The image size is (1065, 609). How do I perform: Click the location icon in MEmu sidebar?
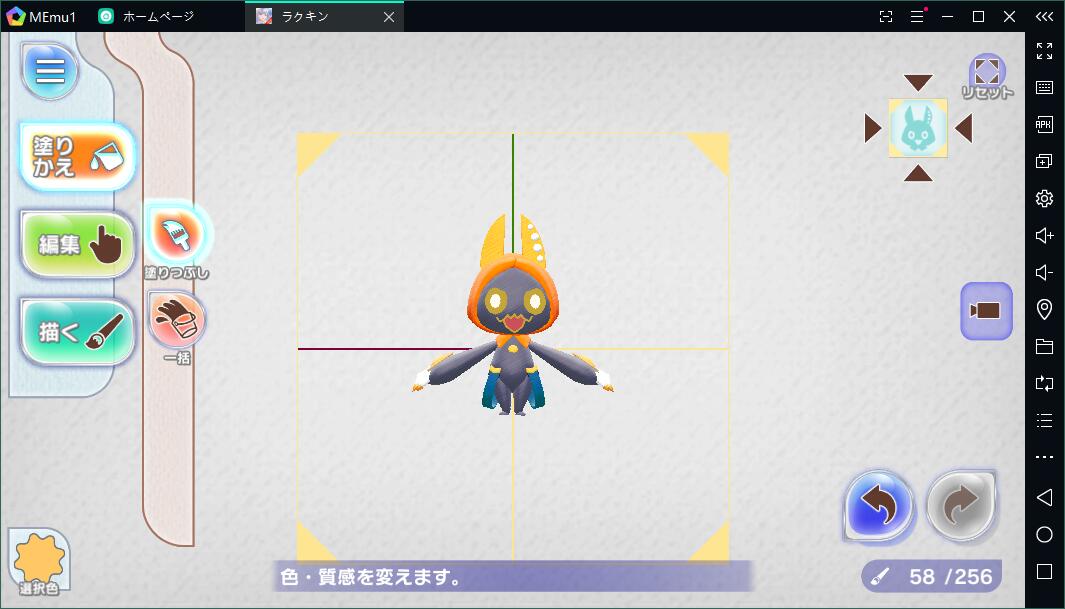click(1044, 309)
